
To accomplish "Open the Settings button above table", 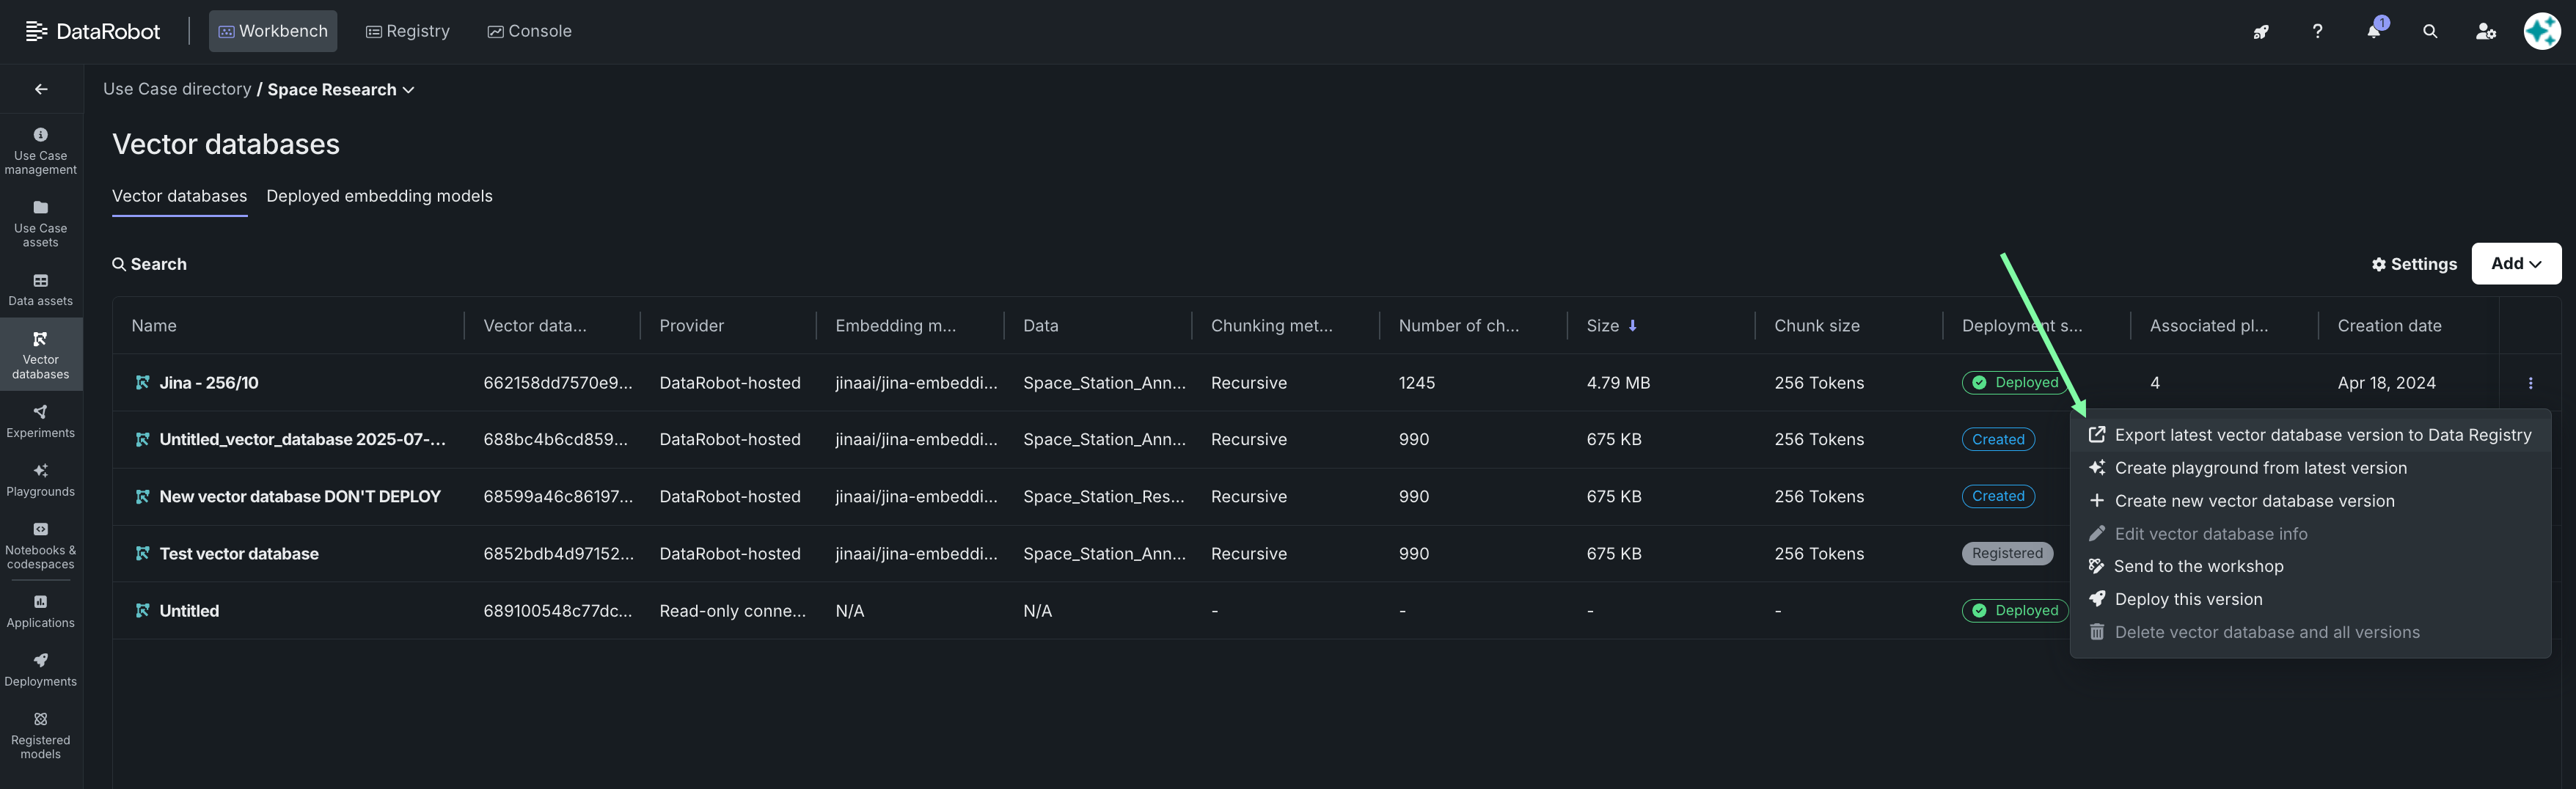I will 2413,264.
